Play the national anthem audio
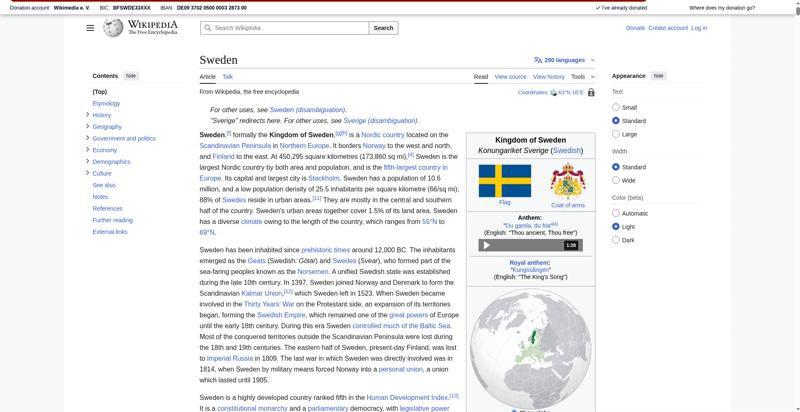This screenshot has width=800, height=412. (487, 245)
